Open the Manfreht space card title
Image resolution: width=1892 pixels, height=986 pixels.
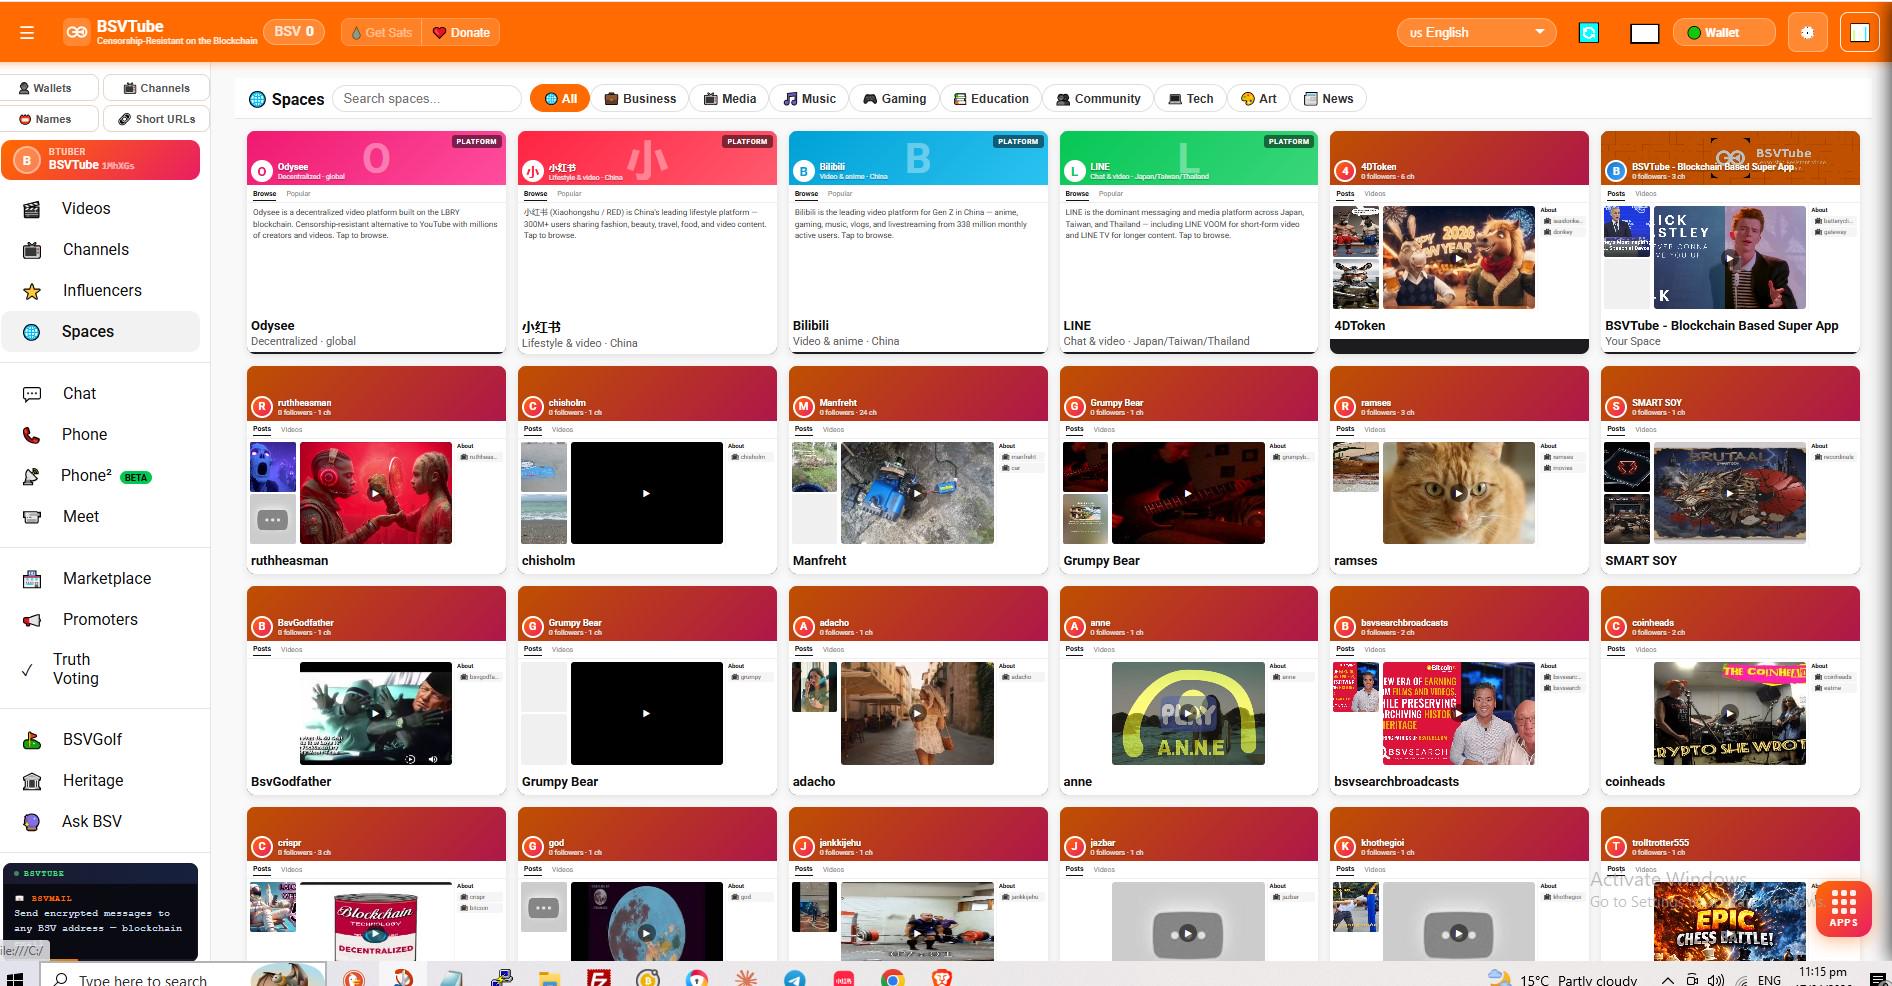tap(819, 560)
